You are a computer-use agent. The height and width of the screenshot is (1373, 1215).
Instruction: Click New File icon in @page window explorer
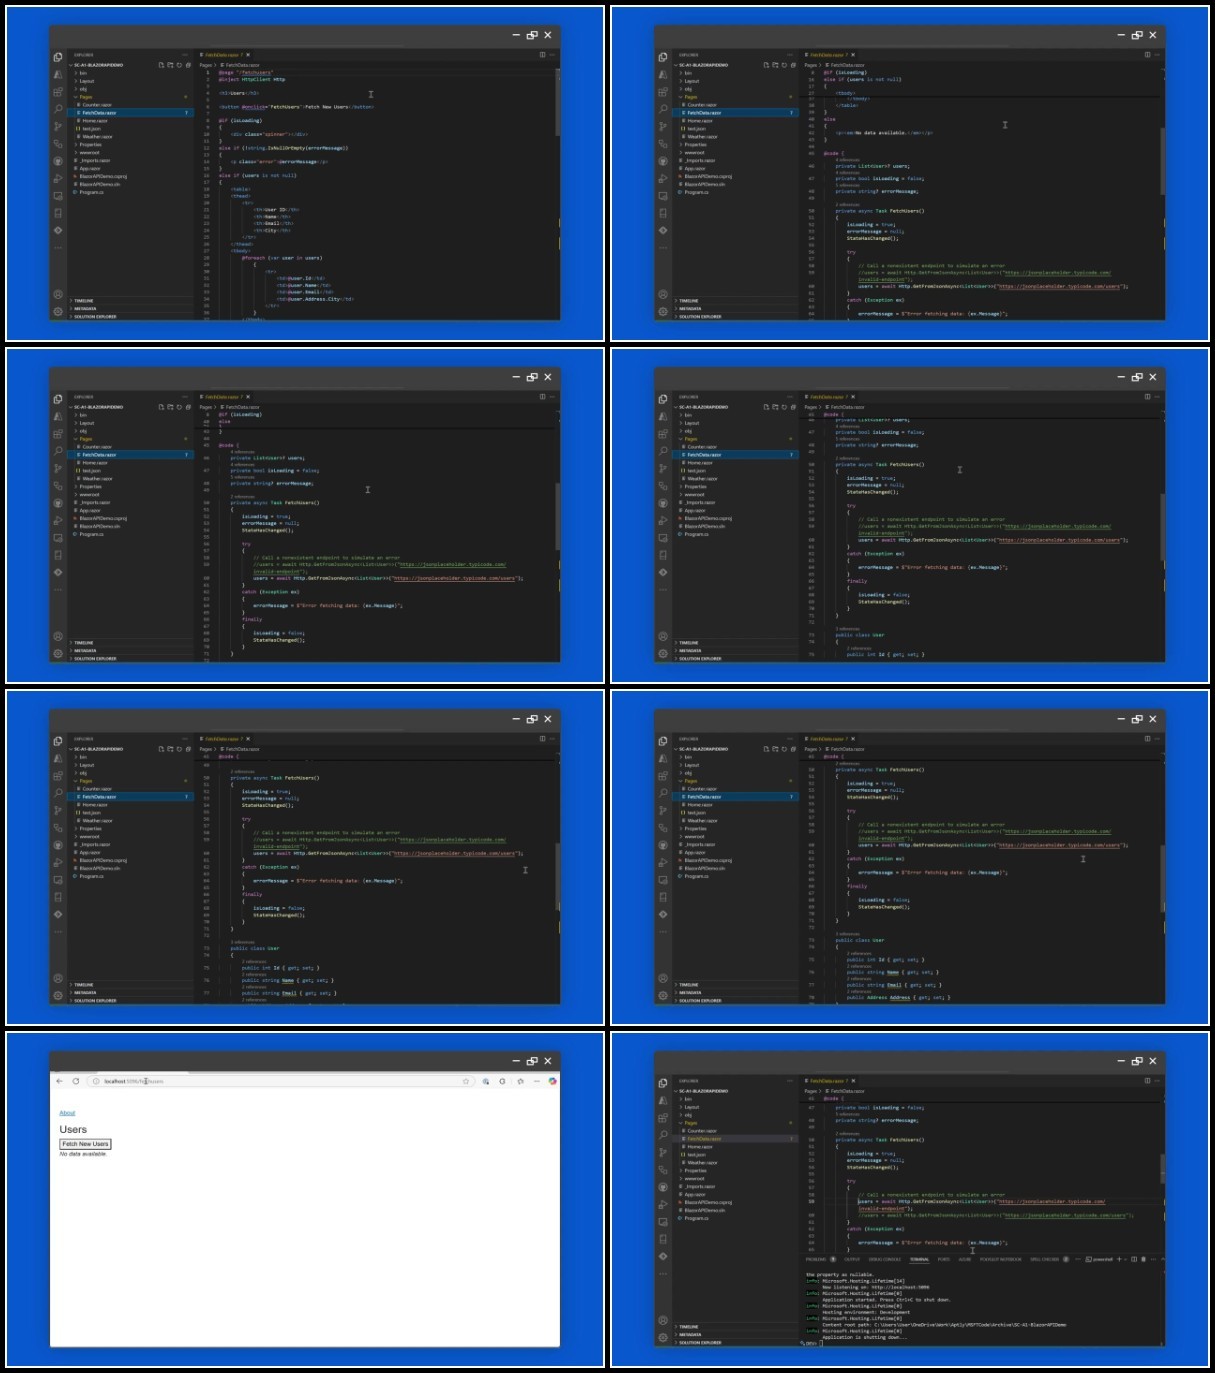click(161, 65)
